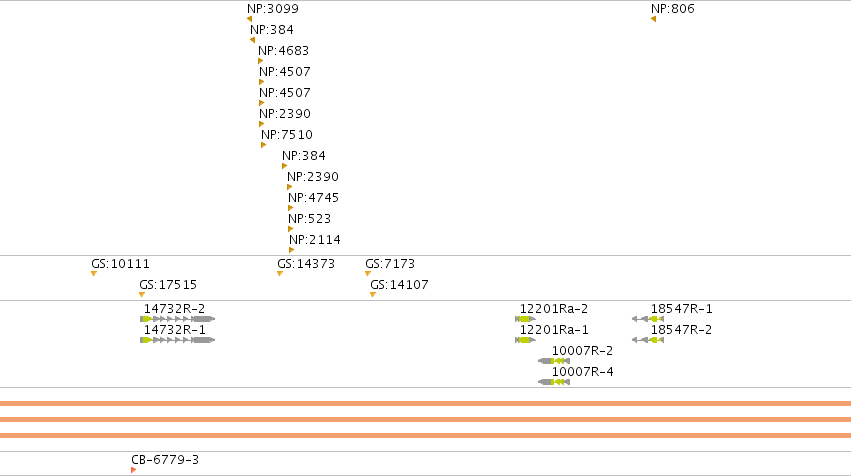851x476 pixels.
Task: Select the 10007R-4 gene model glyph
Action: pyautogui.click(x=554, y=382)
